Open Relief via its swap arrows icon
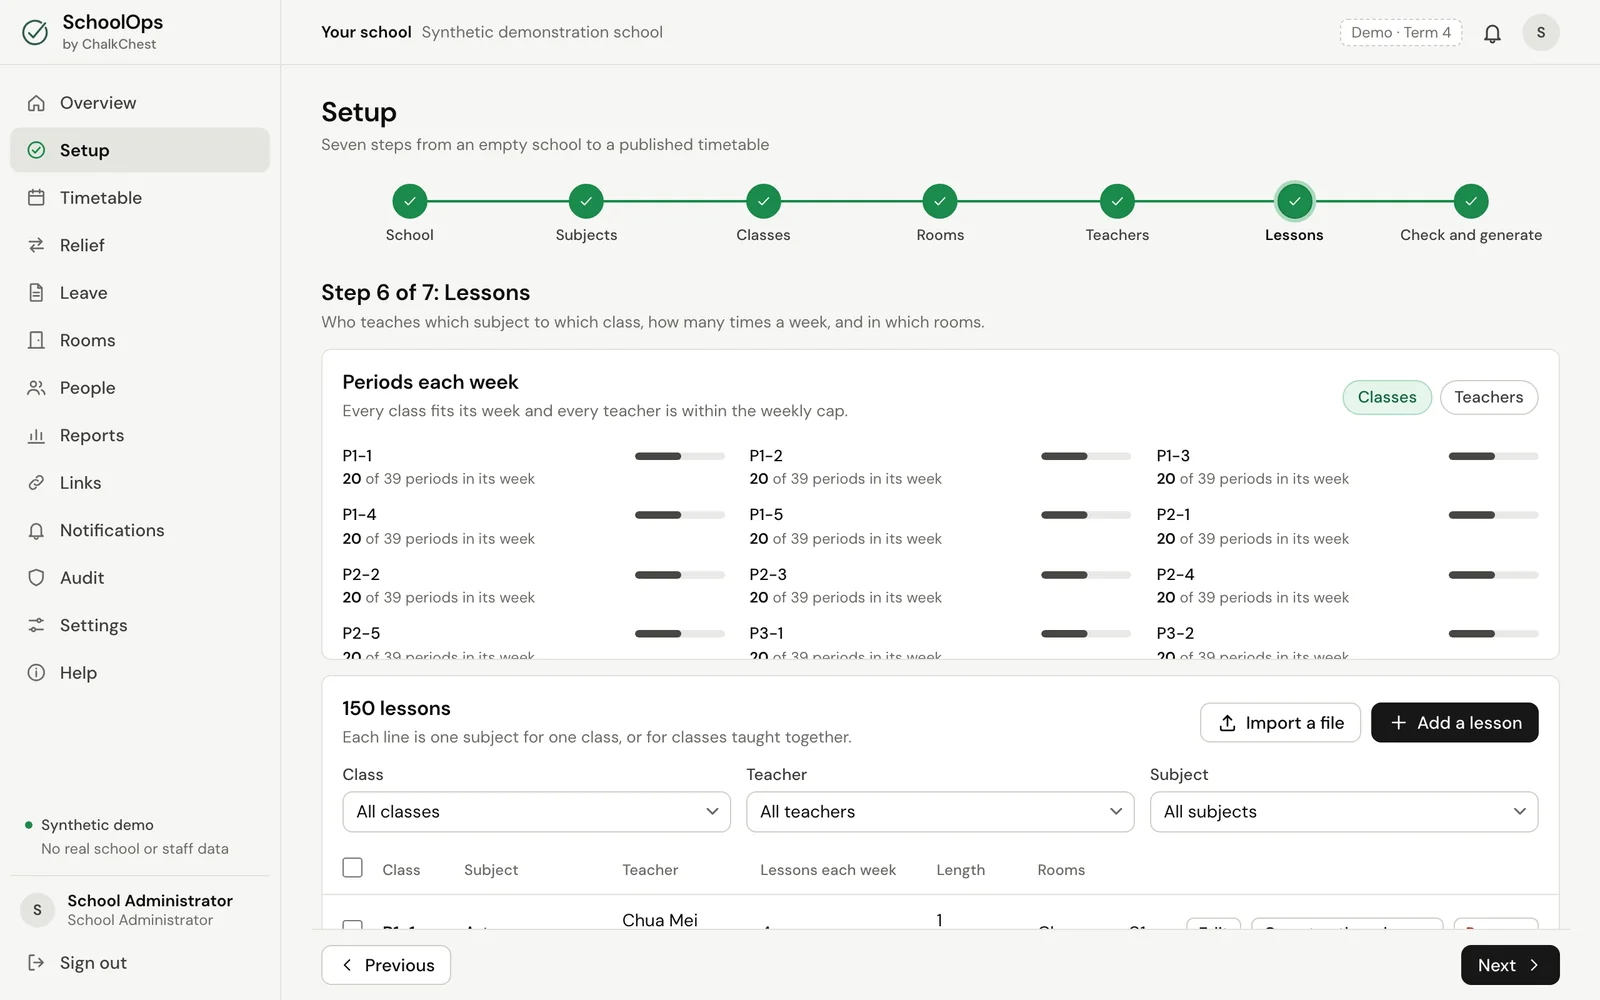Viewport: 1600px width, 1000px height. (x=36, y=245)
